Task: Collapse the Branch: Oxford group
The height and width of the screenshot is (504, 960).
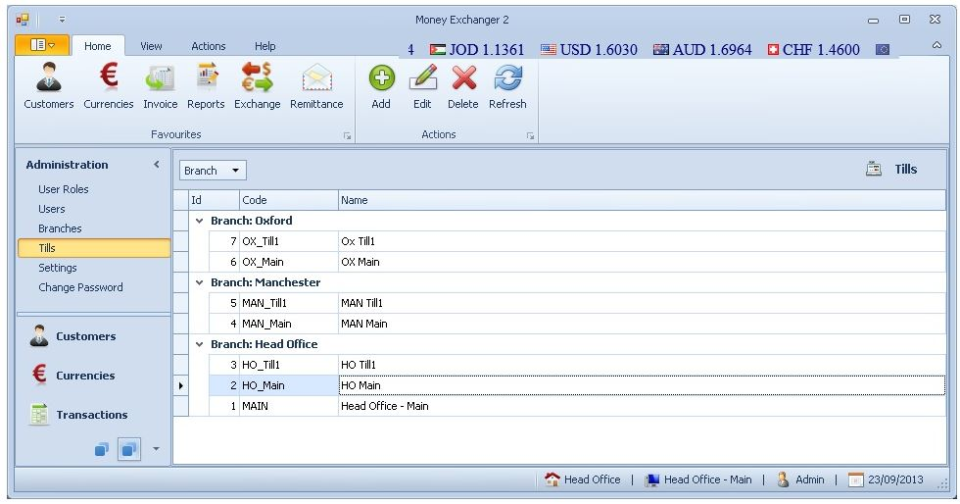Action: [199, 220]
